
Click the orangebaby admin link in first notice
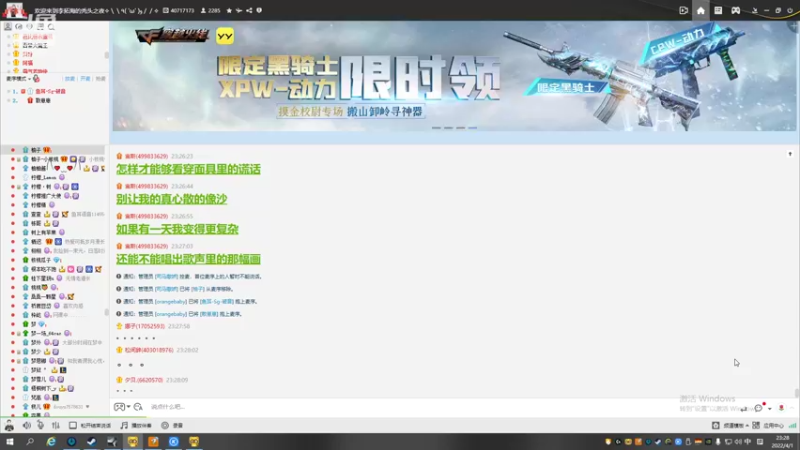(x=171, y=302)
